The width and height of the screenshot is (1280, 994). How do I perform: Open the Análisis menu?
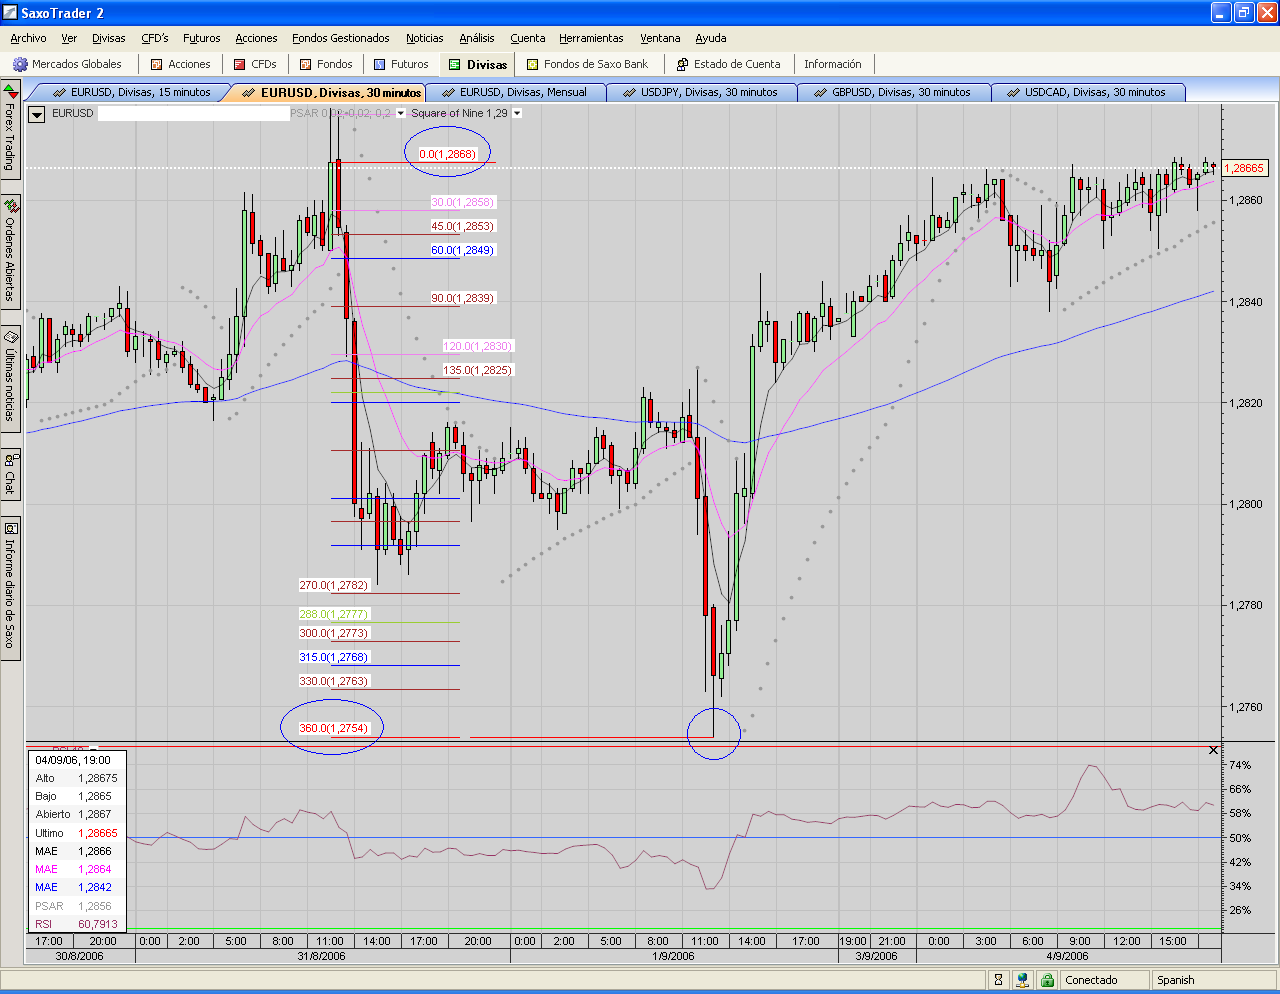click(x=477, y=38)
